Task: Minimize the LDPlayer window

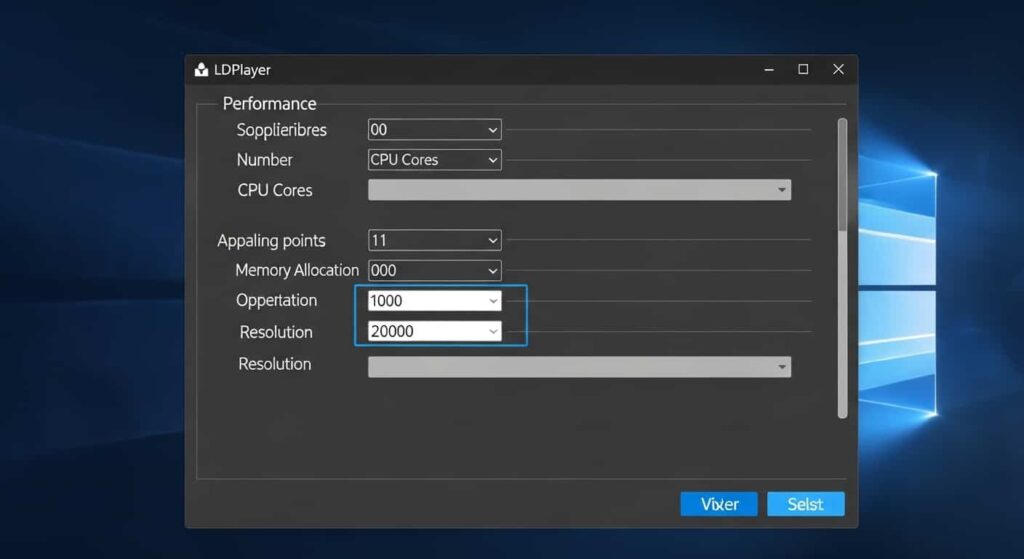Action: point(769,69)
